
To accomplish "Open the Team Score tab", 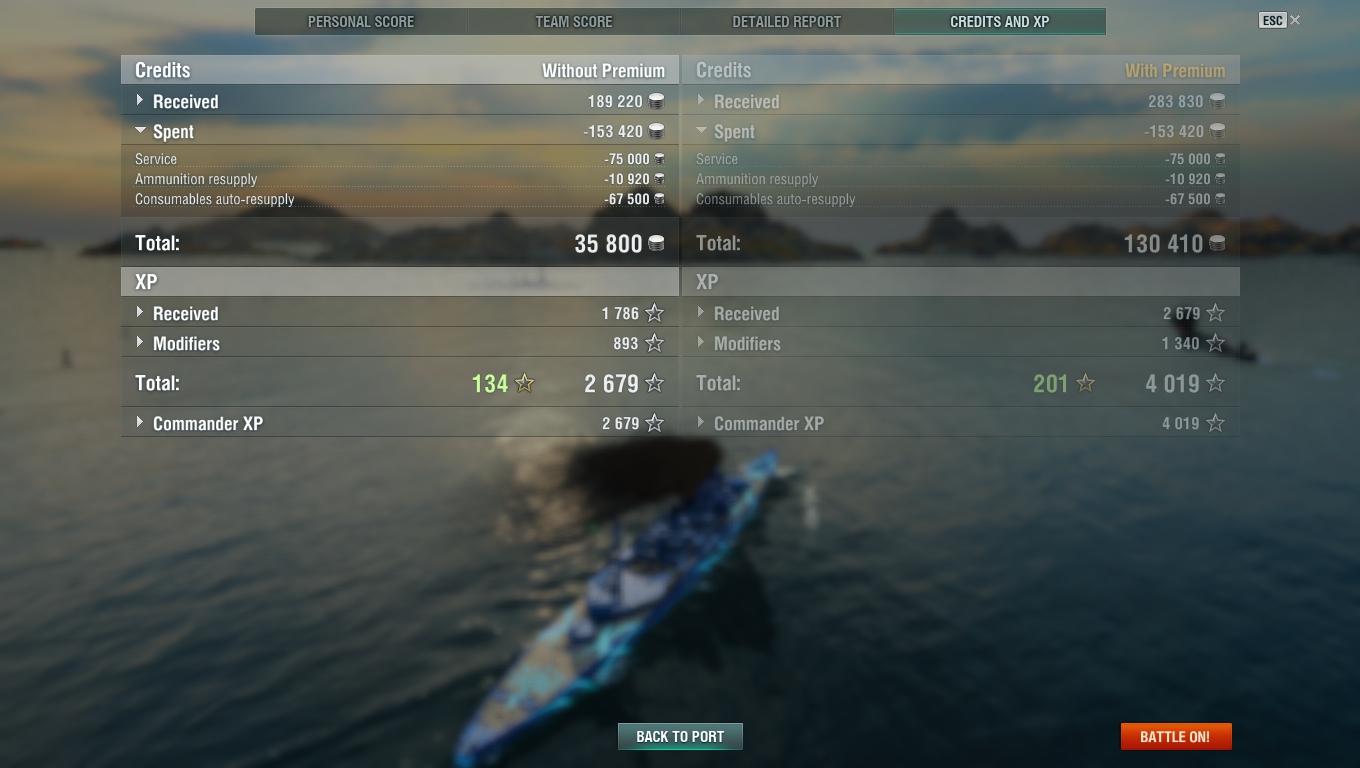I will (x=574, y=21).
